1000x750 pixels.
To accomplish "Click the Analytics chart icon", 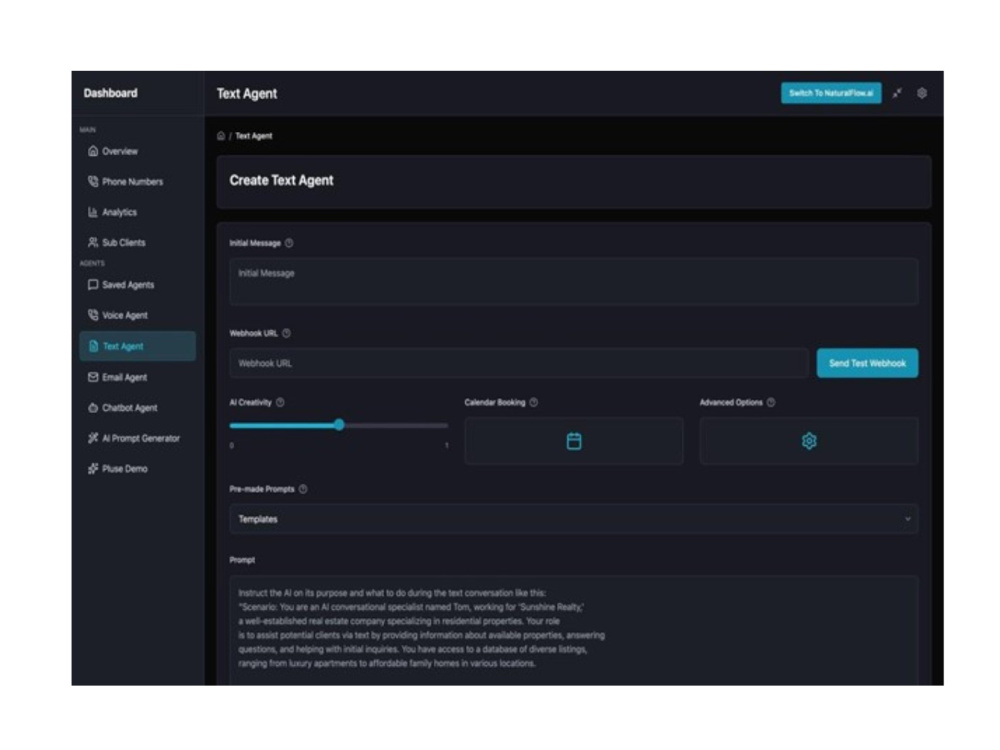I will click(93, 212).
